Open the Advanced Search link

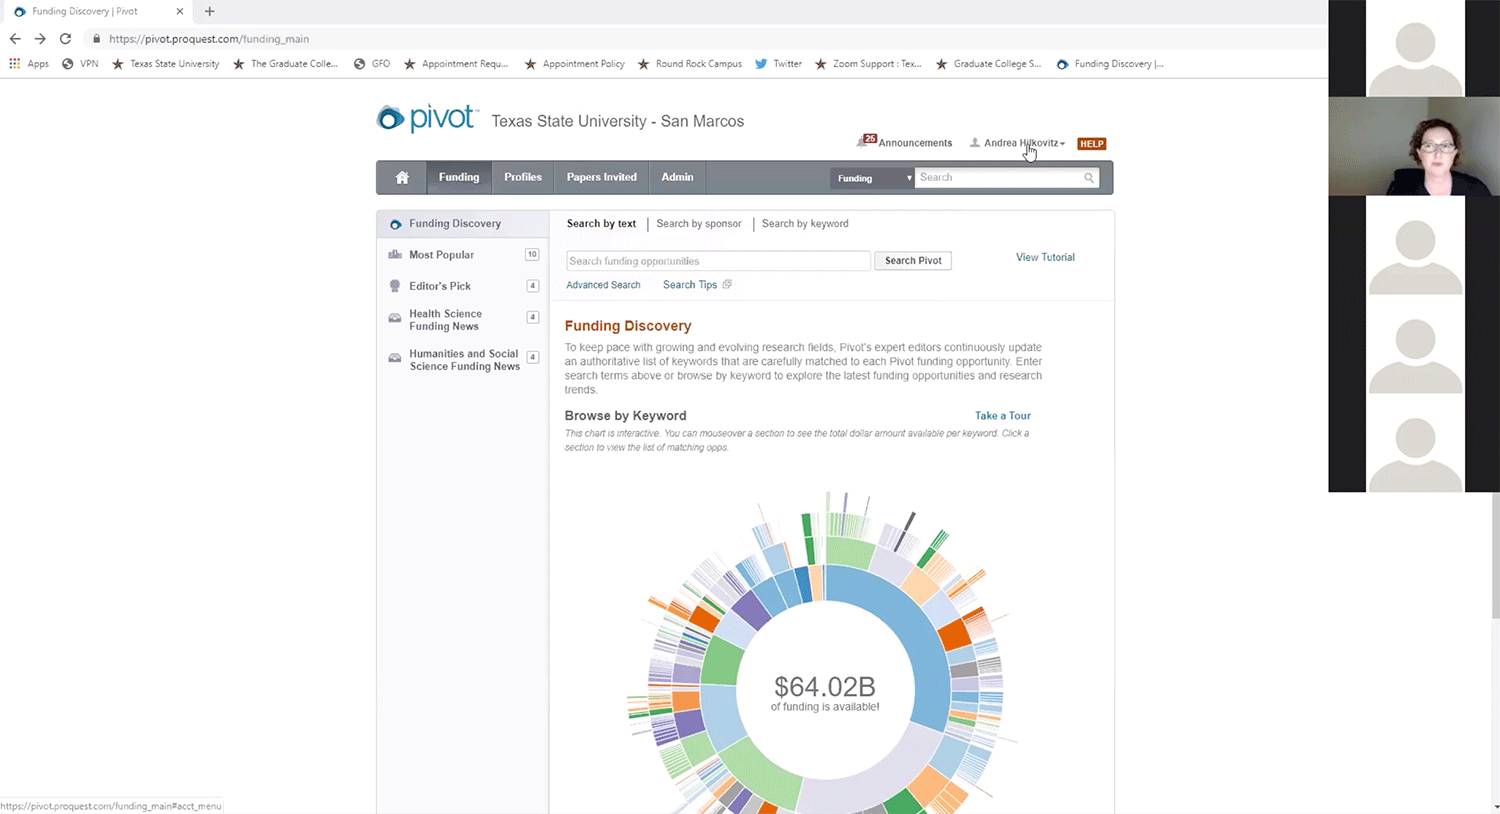pos(603,285)
